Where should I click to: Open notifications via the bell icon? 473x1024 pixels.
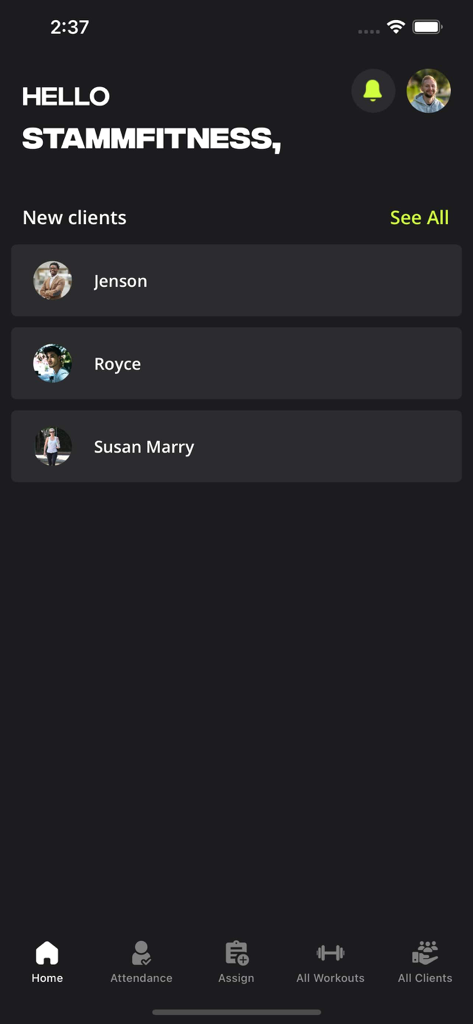pos(373,91)
